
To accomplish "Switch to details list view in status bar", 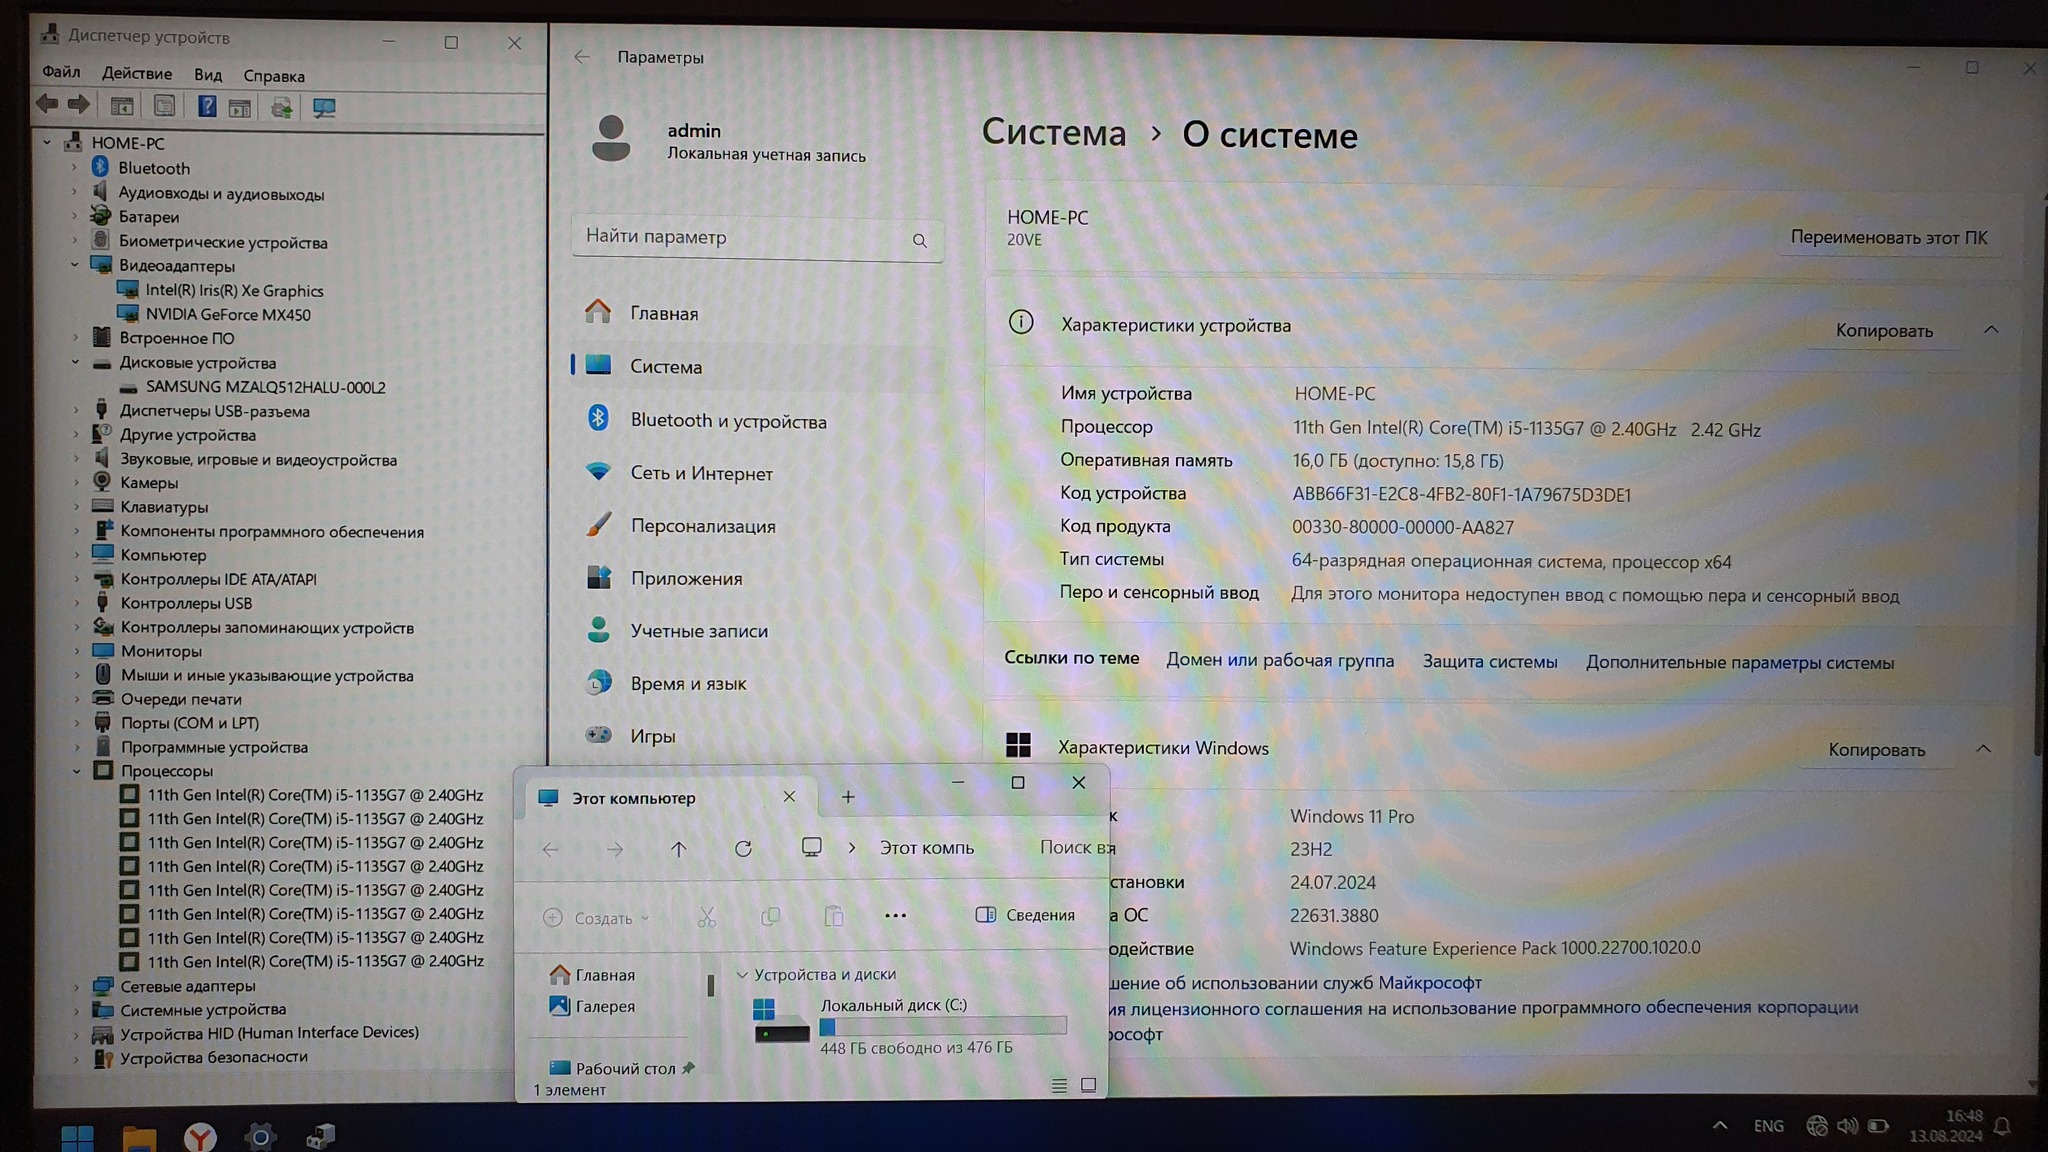I will [1059, 1085].
